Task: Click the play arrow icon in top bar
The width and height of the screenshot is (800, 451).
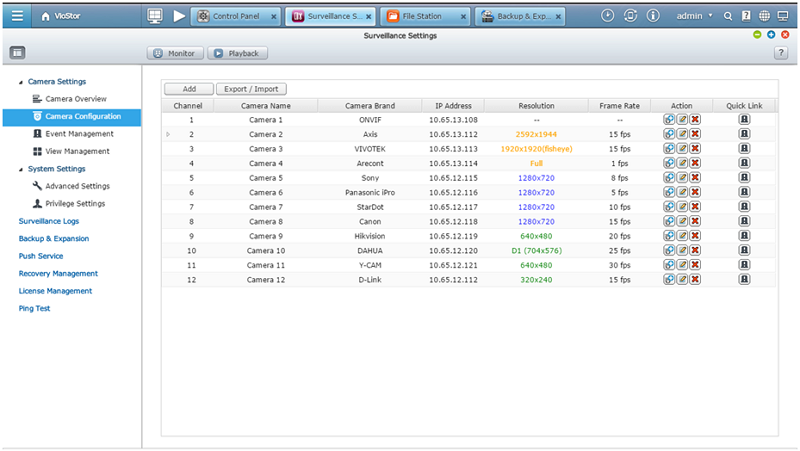Action: point(179,16)
